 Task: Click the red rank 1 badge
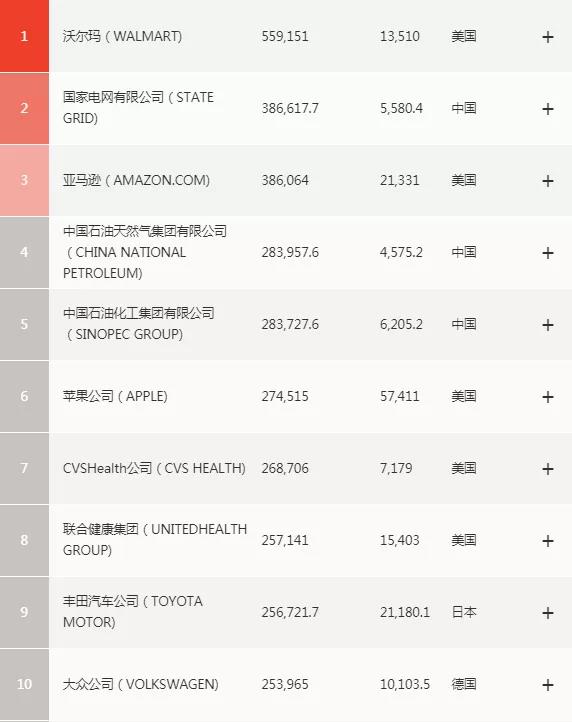pos(24,36)
